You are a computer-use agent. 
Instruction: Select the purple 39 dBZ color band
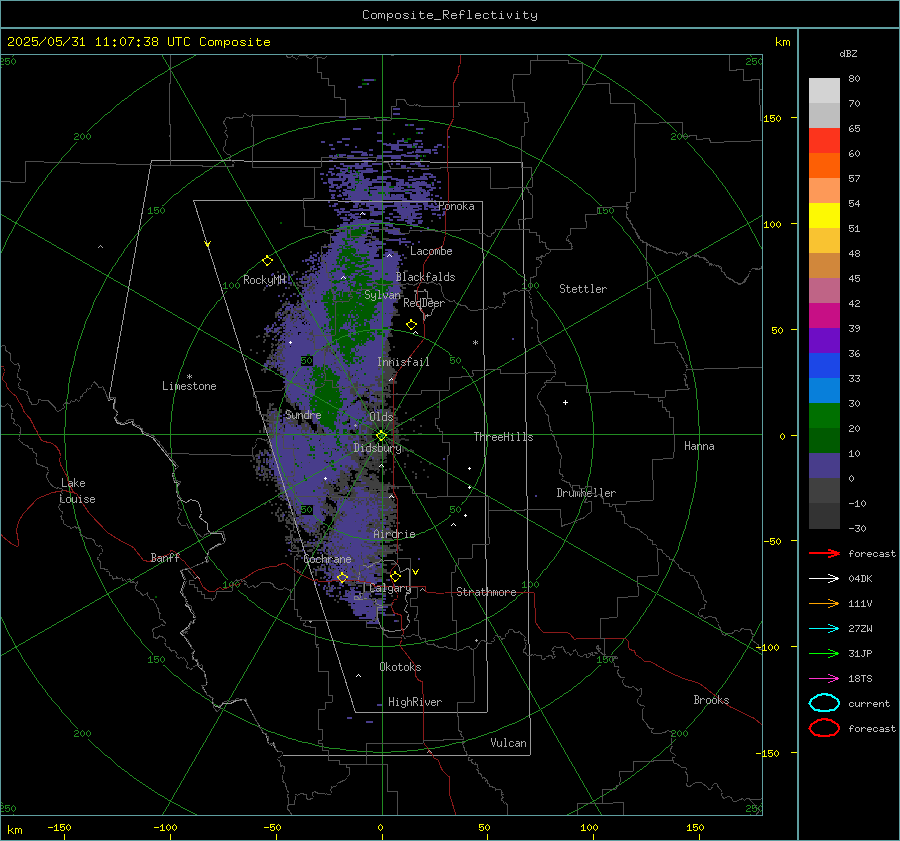[824, 340]
